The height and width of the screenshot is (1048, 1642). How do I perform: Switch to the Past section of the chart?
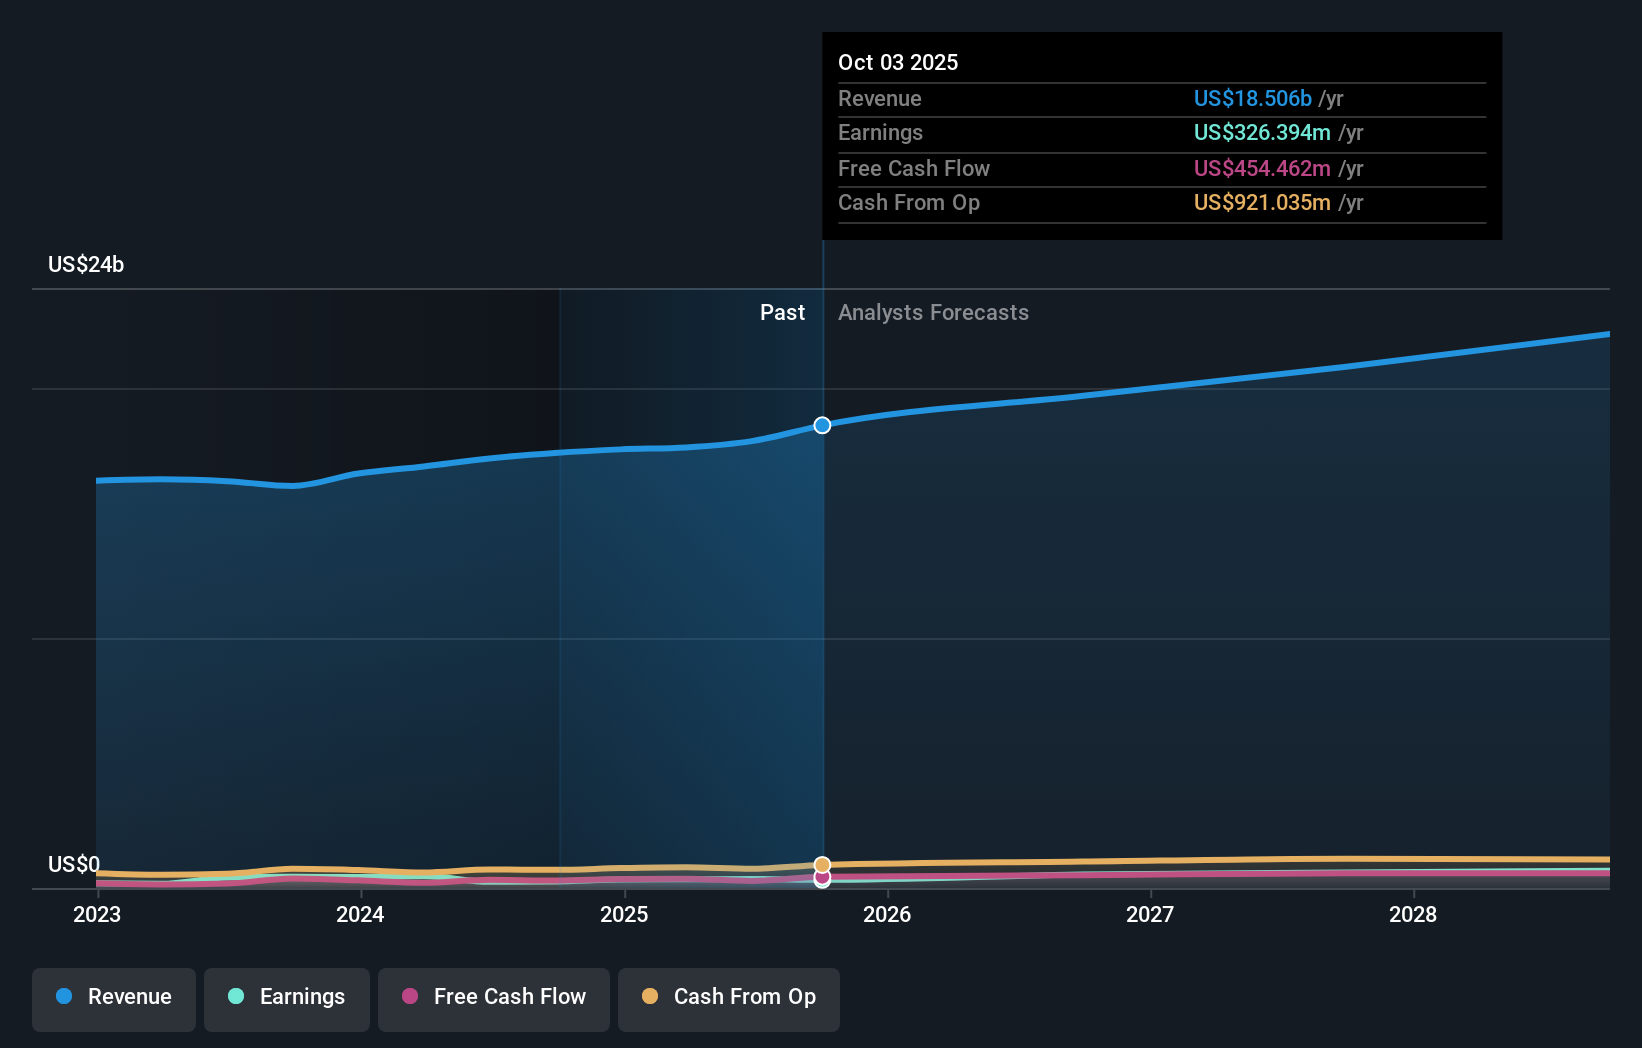coord(782,312)
